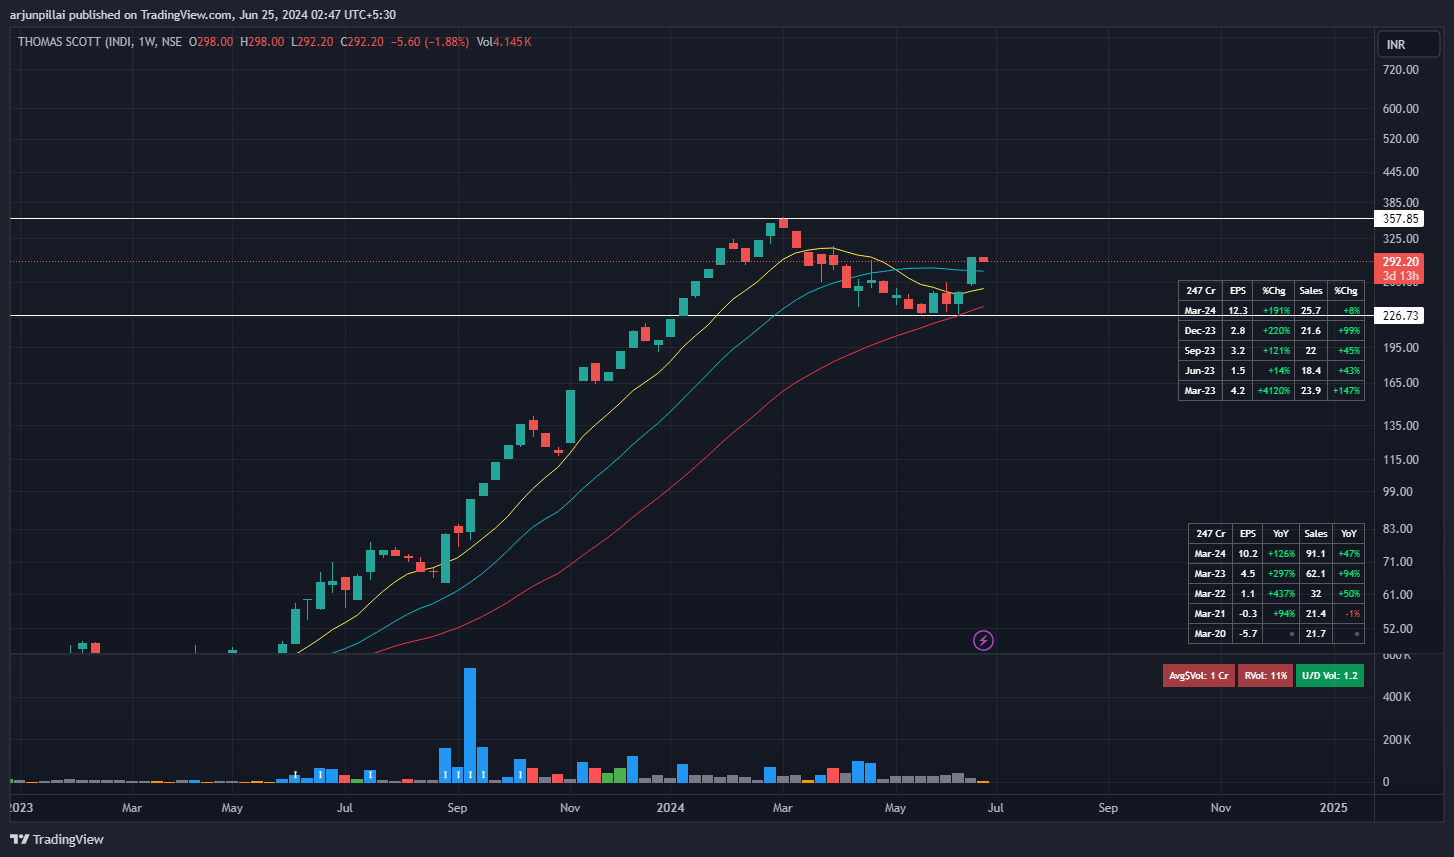Click the close value C292.20 in legend
Image resolution: width=1454 pixels, height=857 pixels.
[x=363, y=42]
